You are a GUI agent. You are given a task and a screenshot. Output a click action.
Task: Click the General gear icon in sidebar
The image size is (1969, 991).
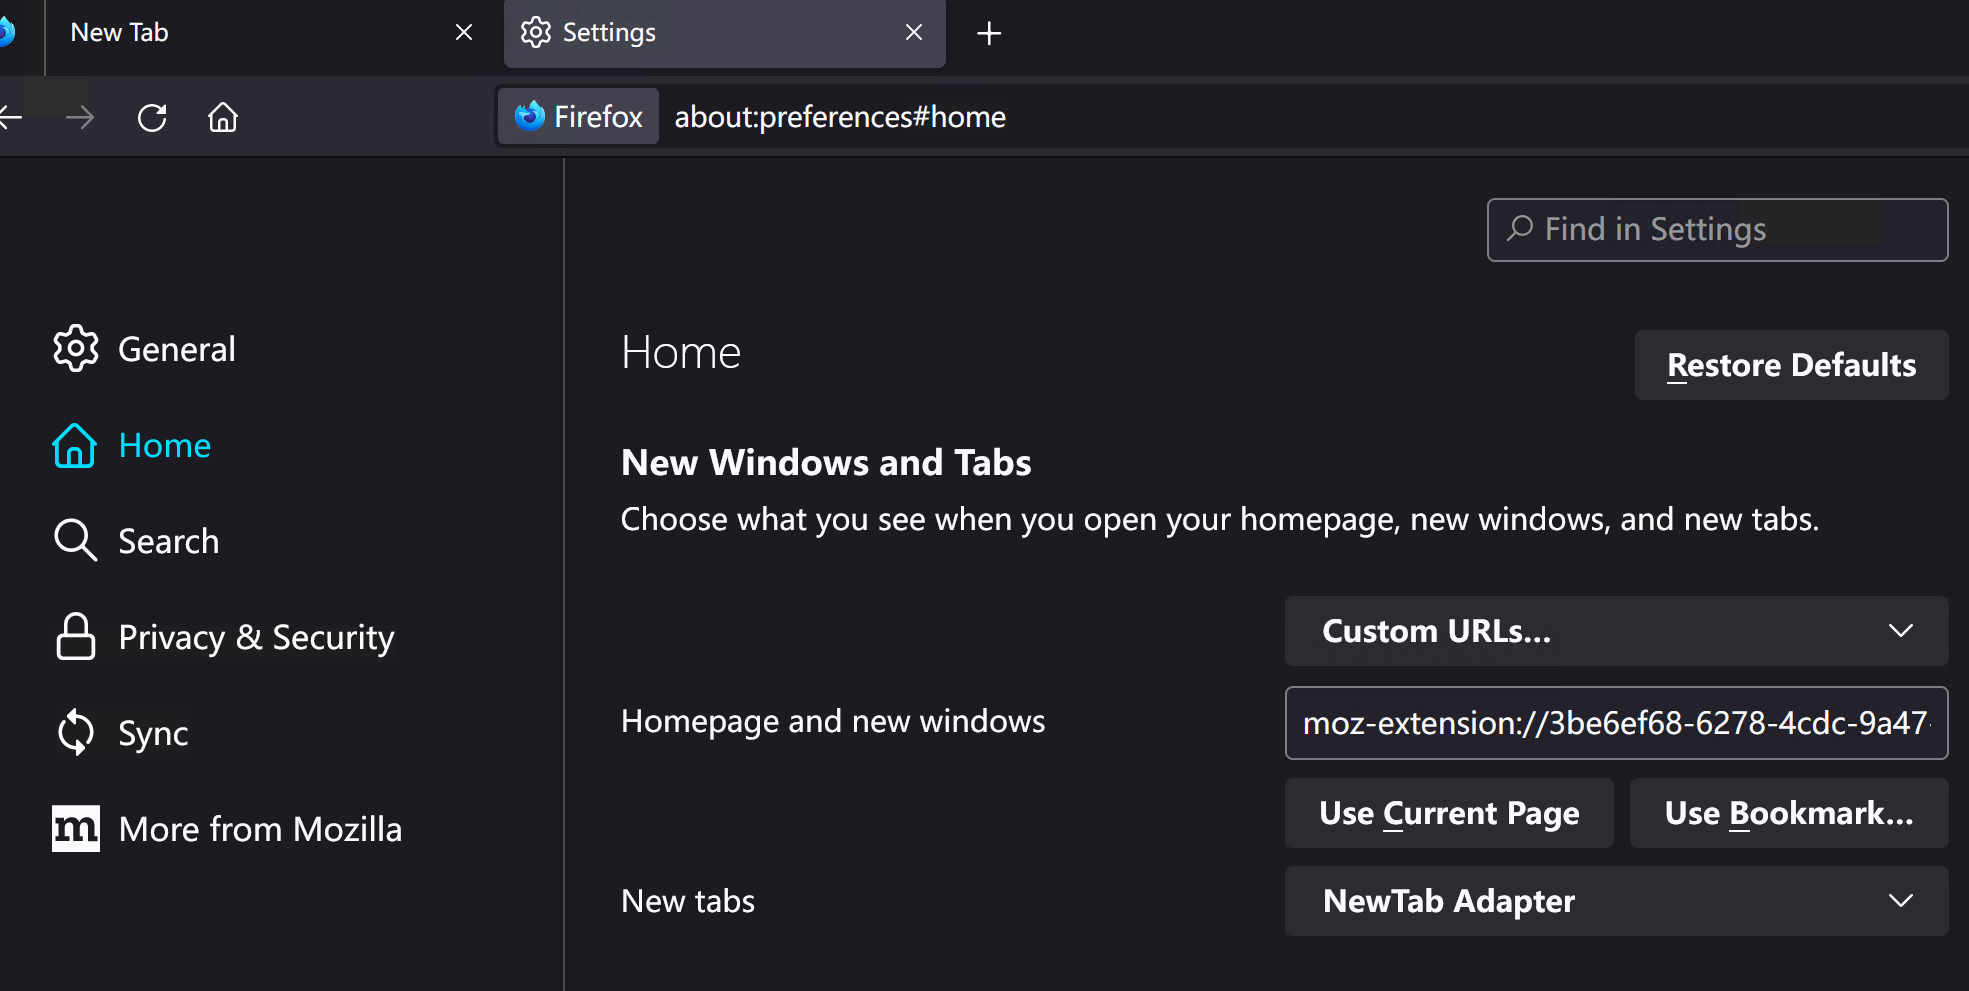pyautogui.click(x=76, y=349)
